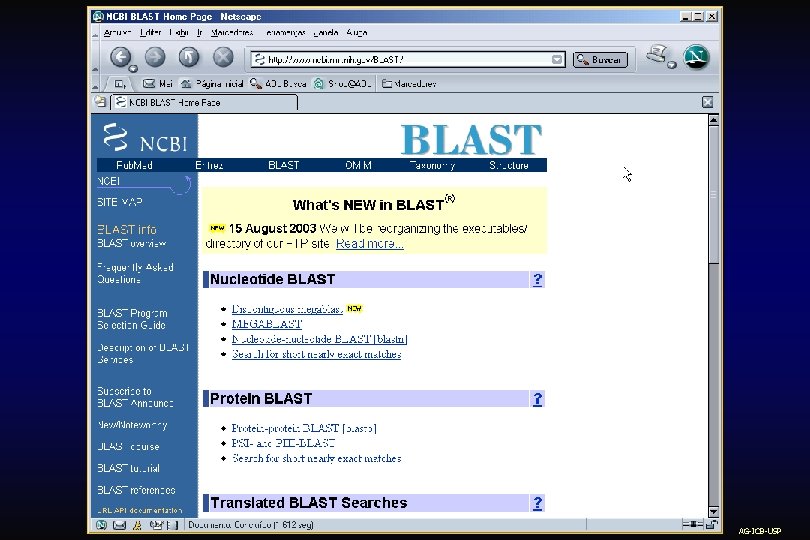Viewport: 810px width, 540px height.
Task: Open the MEGABLAST link
Action: (x=267, y=324)
